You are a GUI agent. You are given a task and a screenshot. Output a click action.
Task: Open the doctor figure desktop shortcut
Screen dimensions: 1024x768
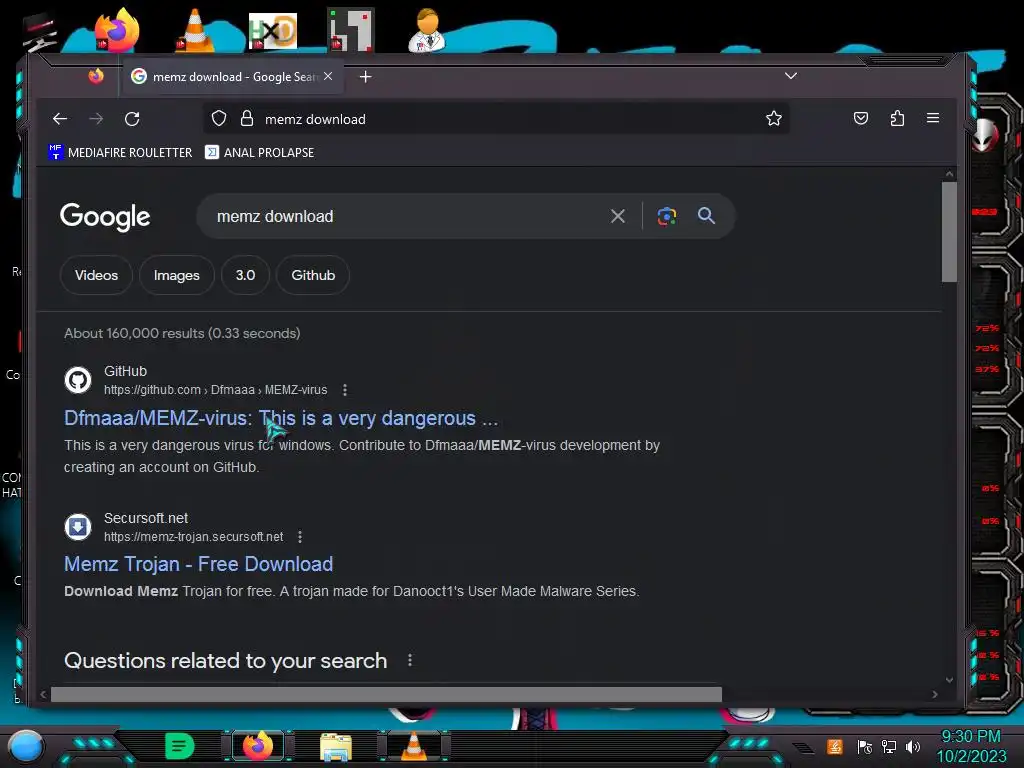point(427,30)
